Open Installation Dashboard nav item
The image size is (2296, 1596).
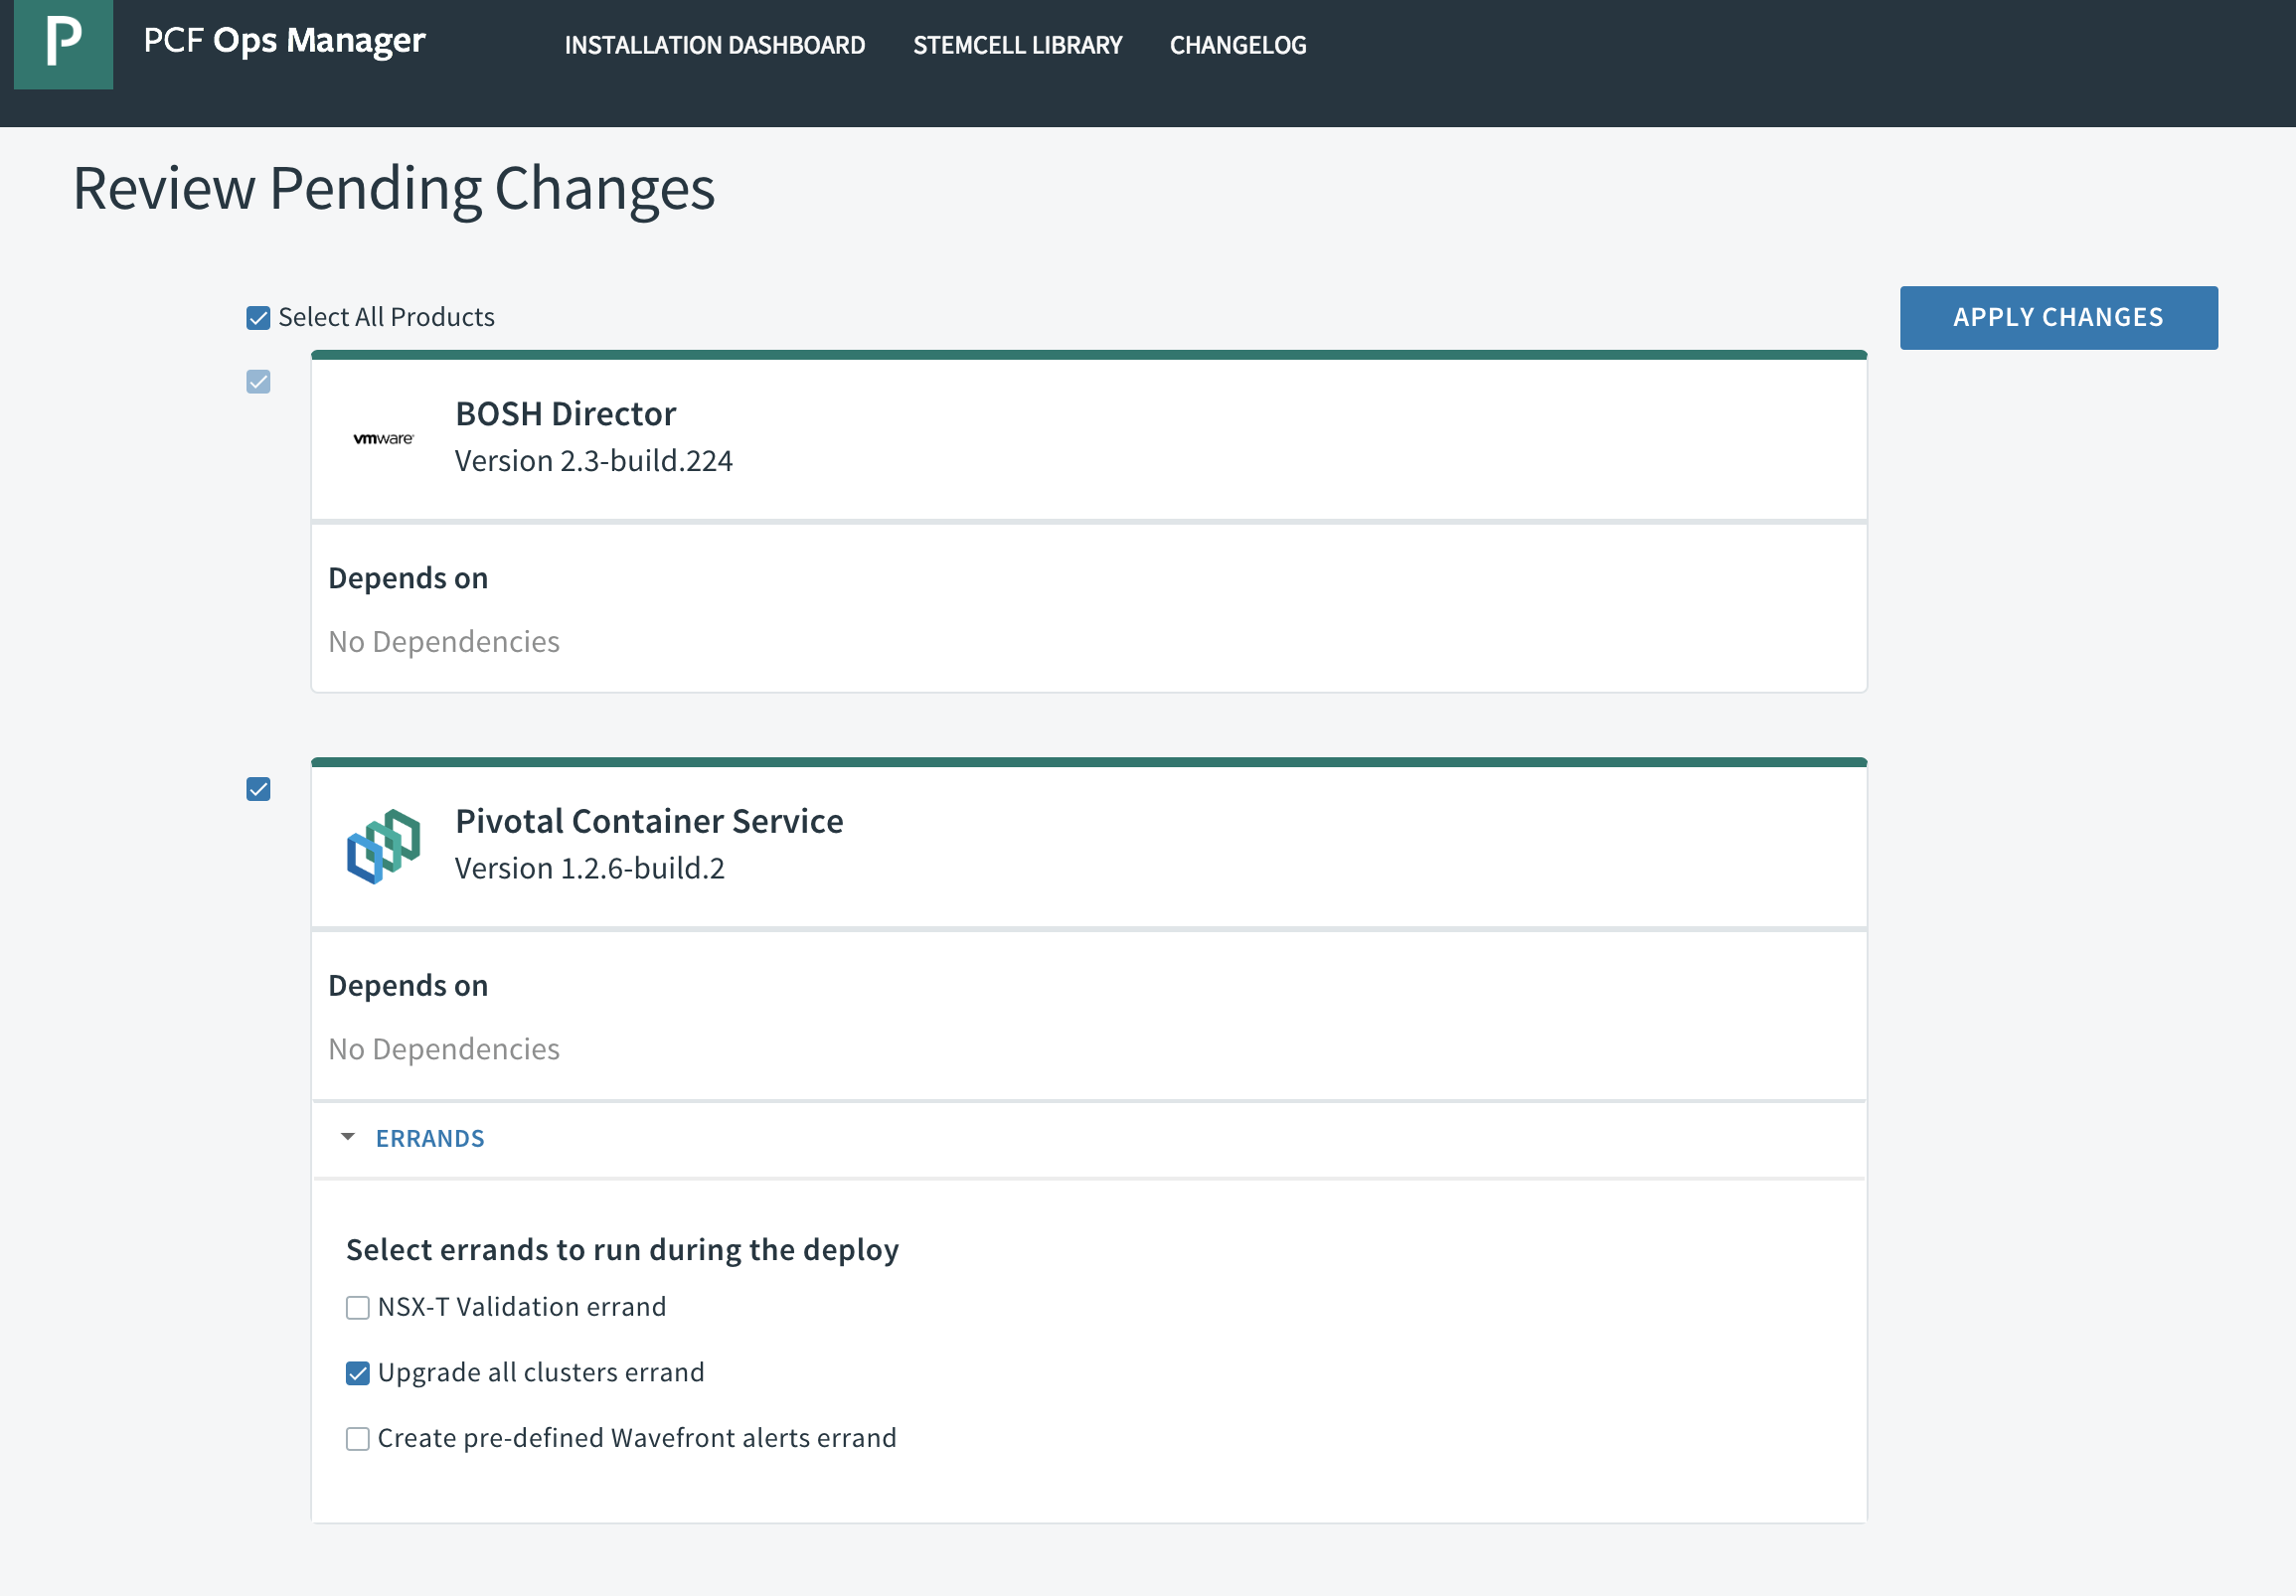click(x=714, y=45)
